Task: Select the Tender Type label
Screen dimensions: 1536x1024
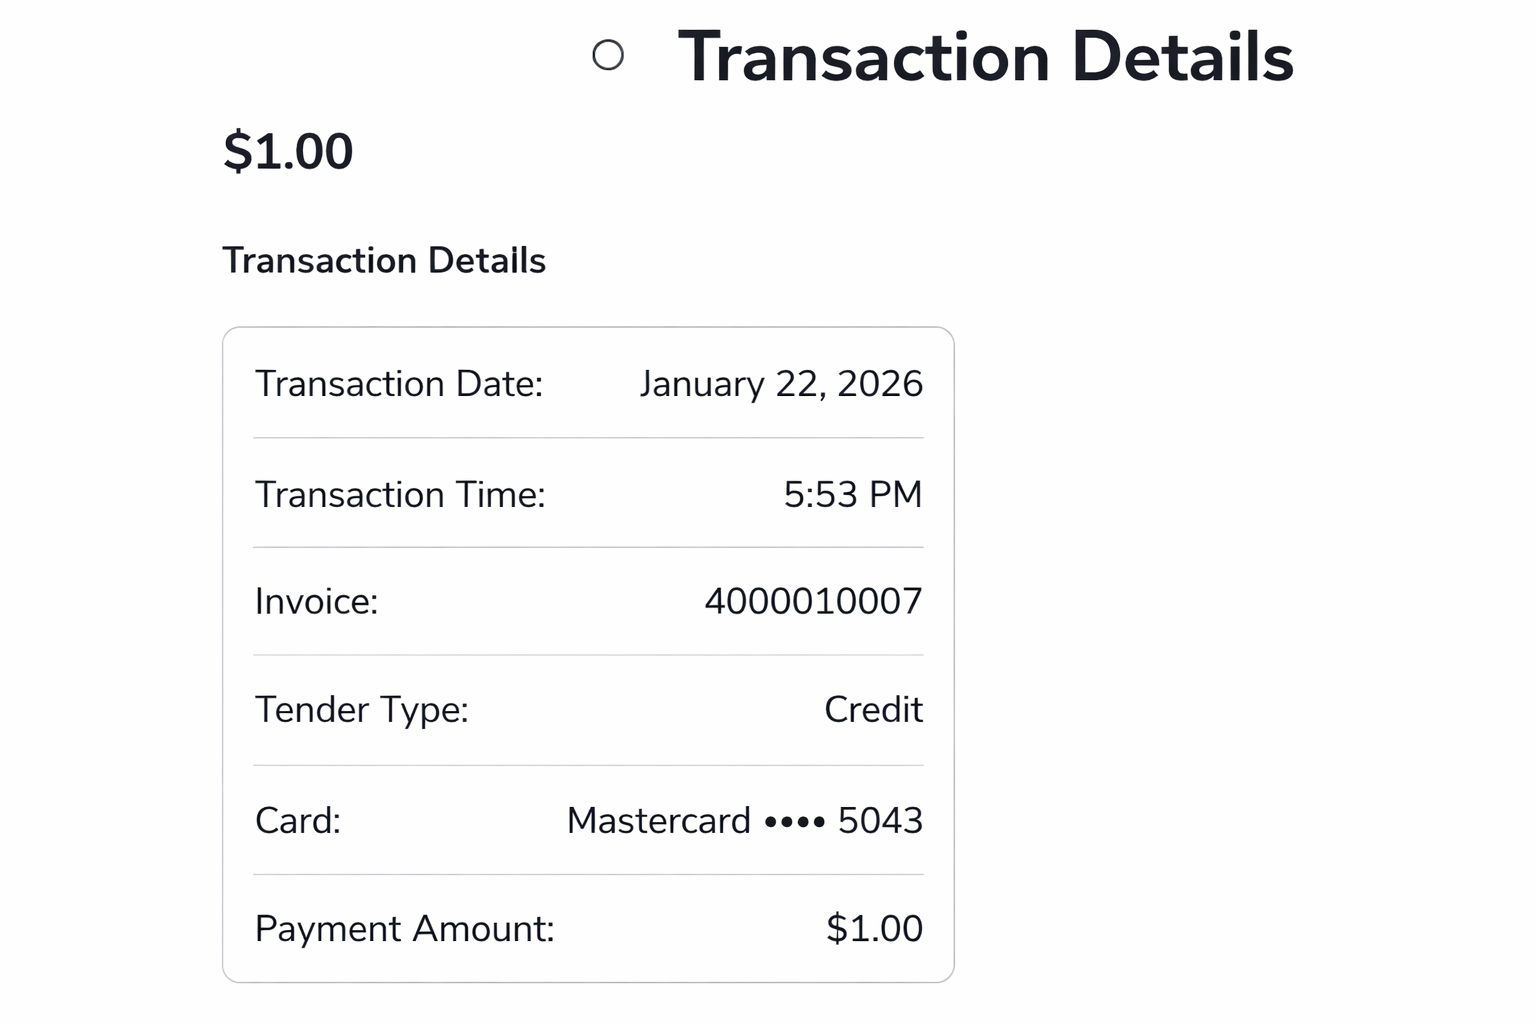Action: click(x=361, y=710)
